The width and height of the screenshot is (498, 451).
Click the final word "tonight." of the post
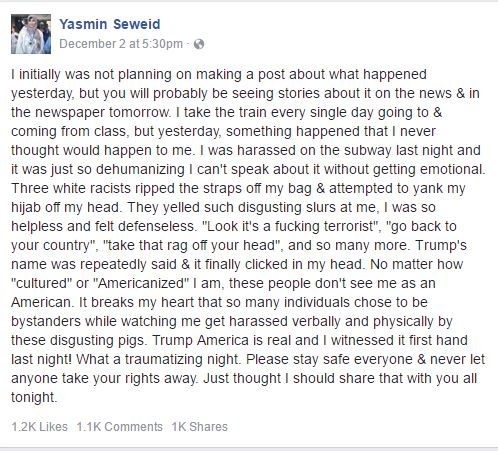pyautogui.click(x=34, y=398)
